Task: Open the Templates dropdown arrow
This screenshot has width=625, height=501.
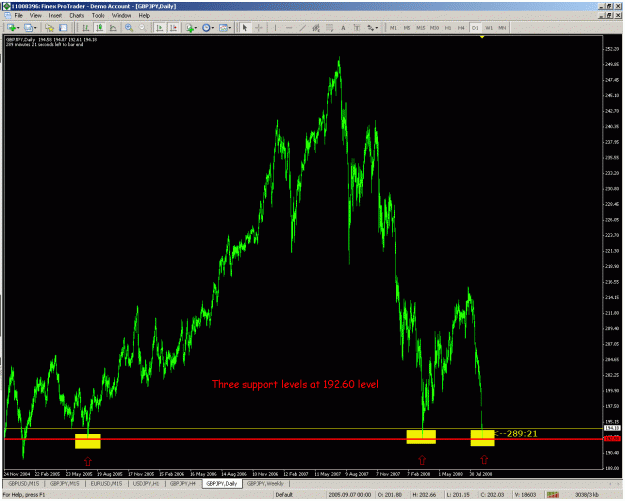Action: 230,28
